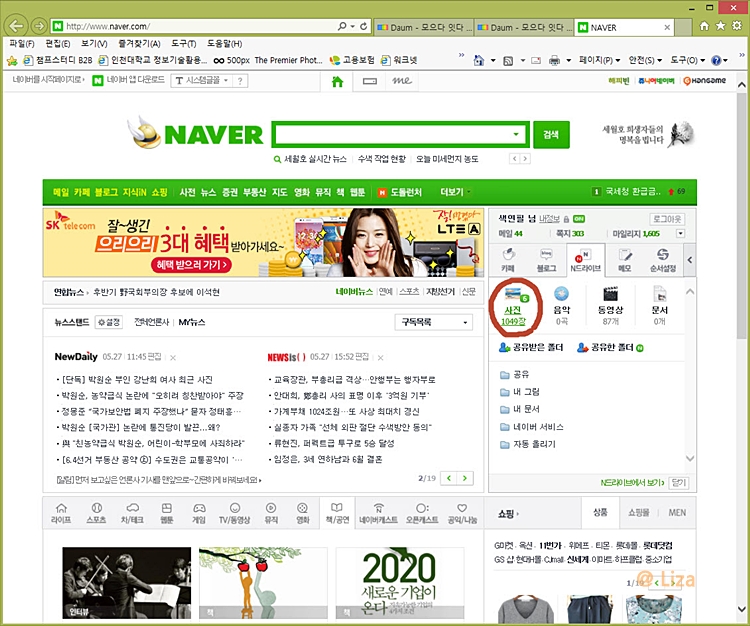750x626 pixels.
Task: Open TV/동영상 category icon
Action: 234,514
